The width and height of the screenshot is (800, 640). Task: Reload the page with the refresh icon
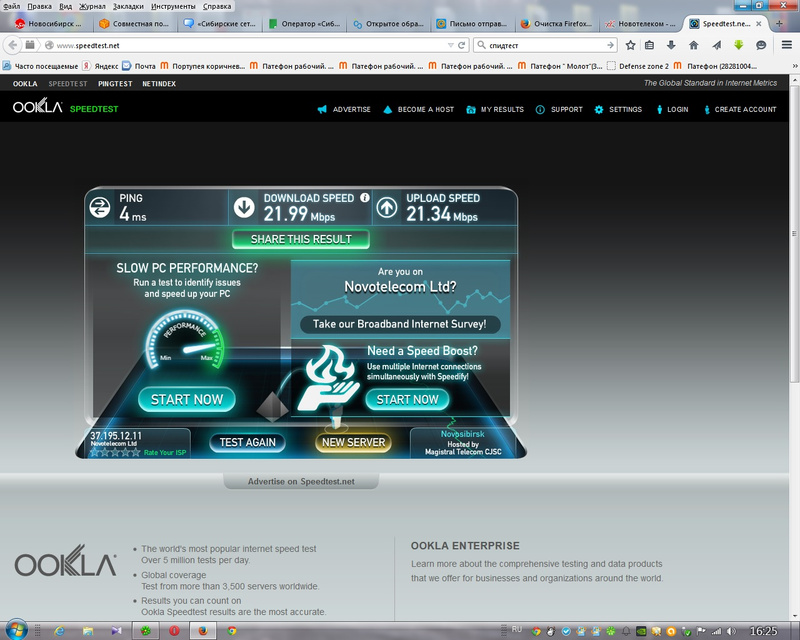coord(462,45)
